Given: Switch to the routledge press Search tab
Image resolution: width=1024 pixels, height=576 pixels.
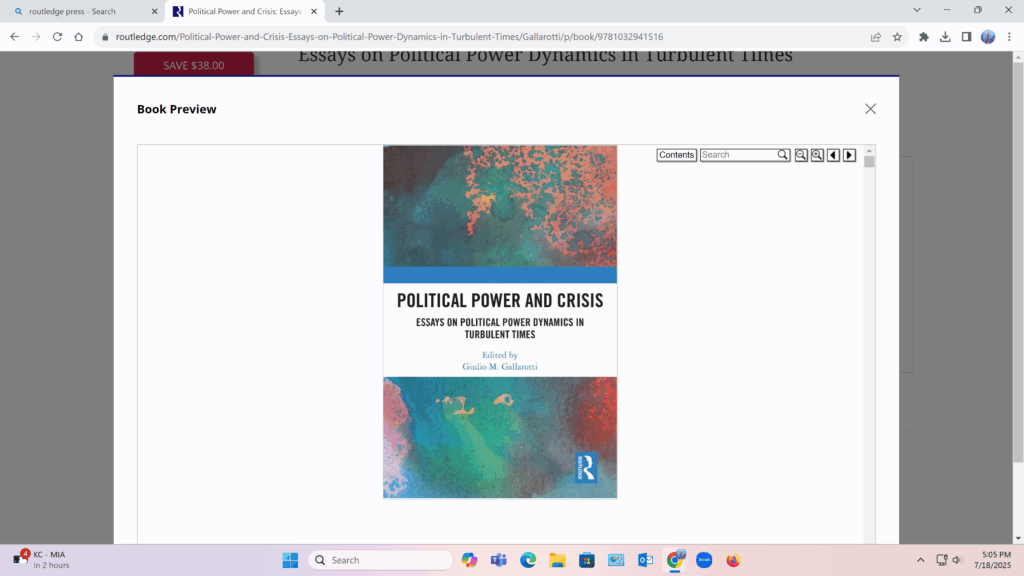Looking at the screenshot, I should click(x=80, y=11).
